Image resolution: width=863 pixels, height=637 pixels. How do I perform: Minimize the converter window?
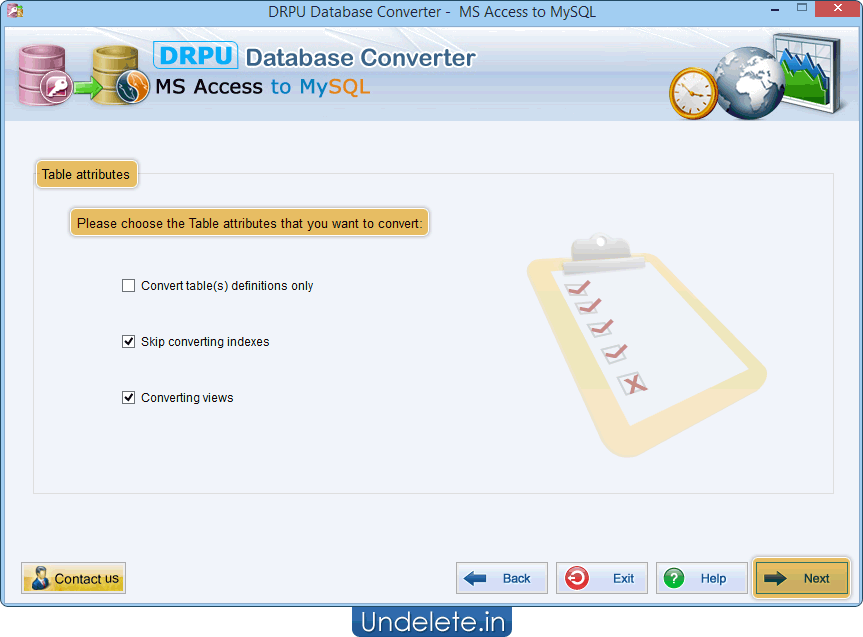[775, 9]
